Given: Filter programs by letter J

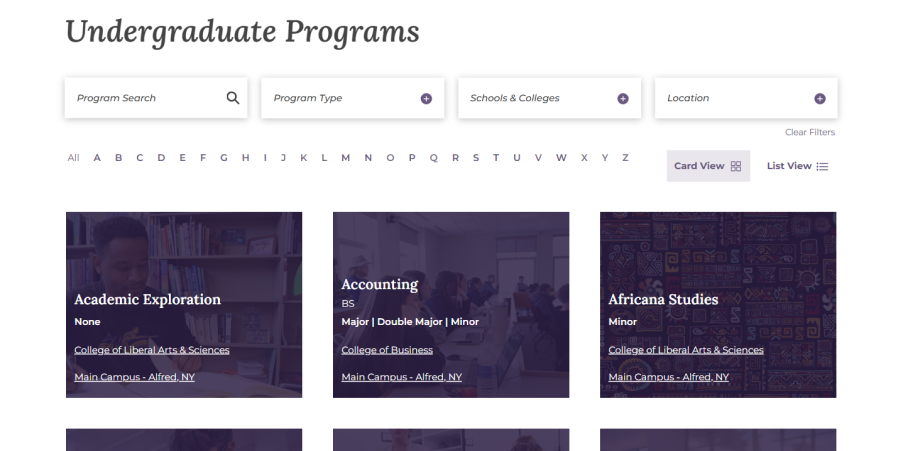Looking at the screenshot, I should click(283, 158).
